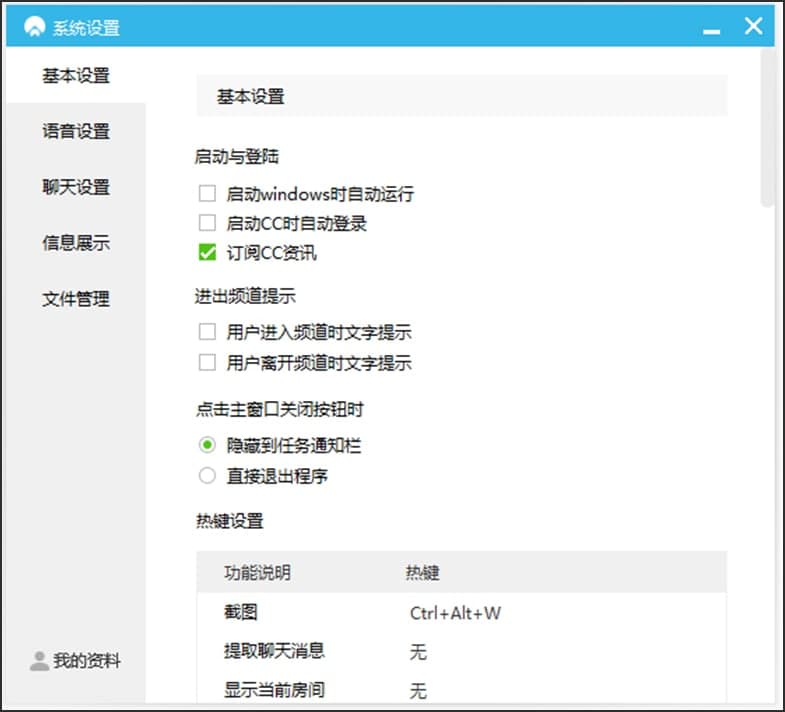The image size is (785, 712).
Task: Enable 启动windows时自动运行 checkbox
Action: [207, 194]
